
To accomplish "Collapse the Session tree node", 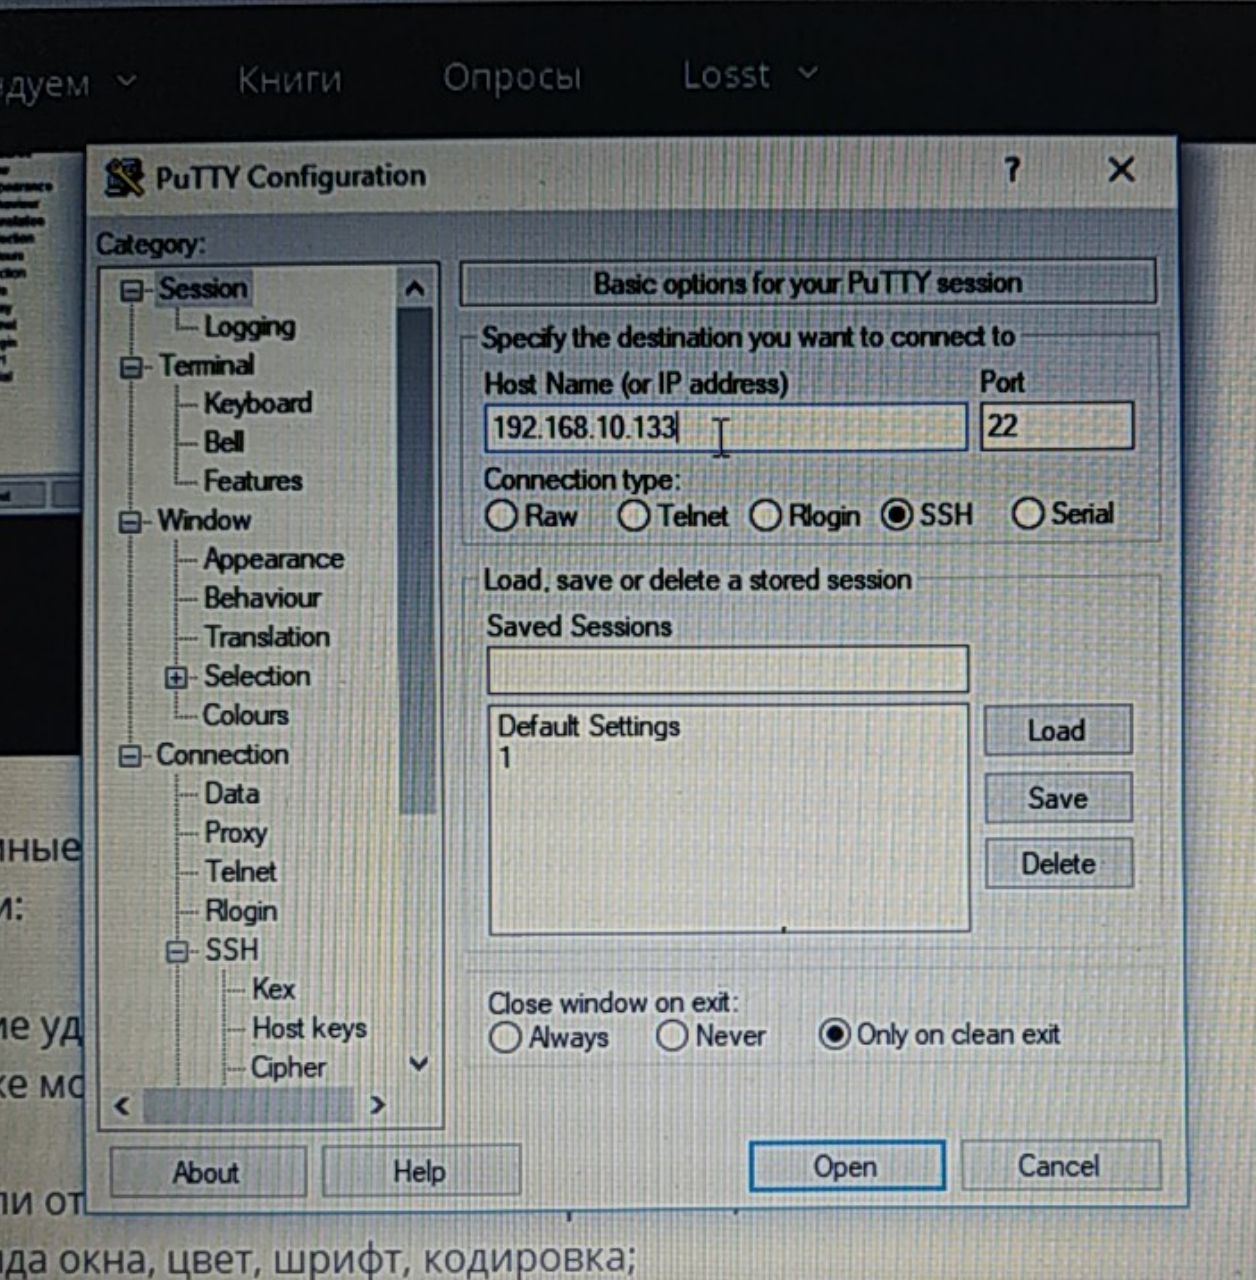I will 132,290.
